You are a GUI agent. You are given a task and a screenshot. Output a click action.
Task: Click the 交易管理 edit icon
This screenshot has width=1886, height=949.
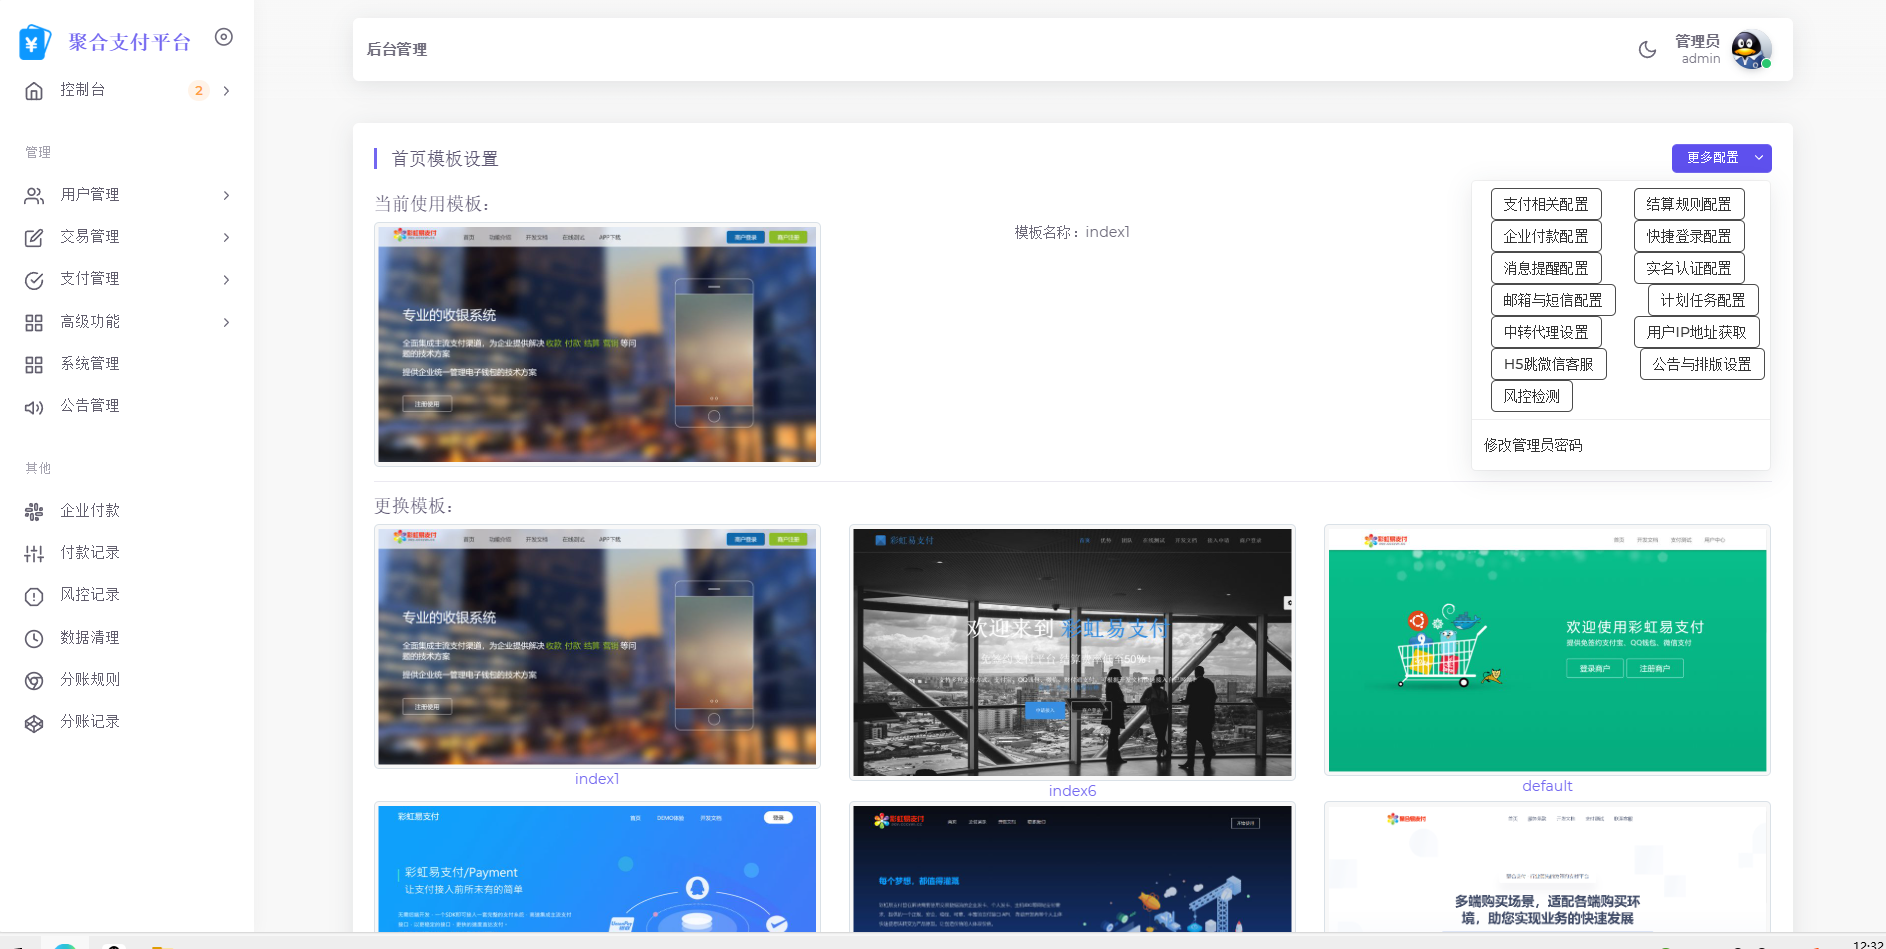point(34,237)
